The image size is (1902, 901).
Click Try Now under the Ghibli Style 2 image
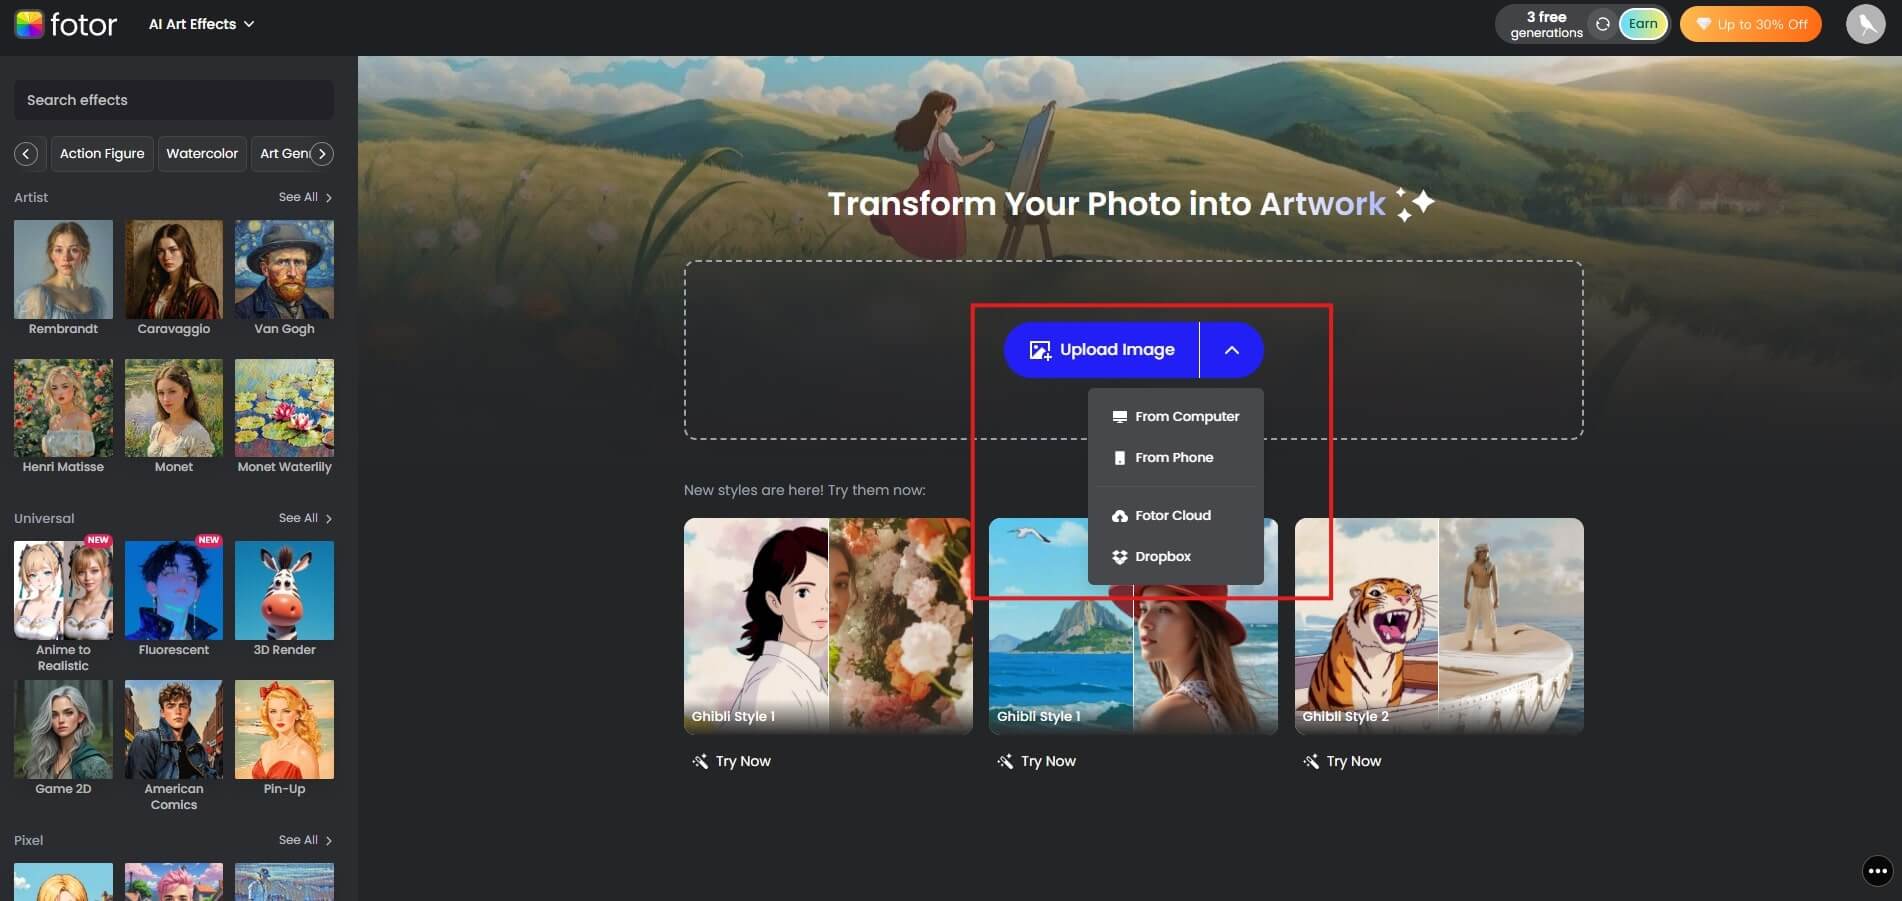click(x=1342, y=761)
